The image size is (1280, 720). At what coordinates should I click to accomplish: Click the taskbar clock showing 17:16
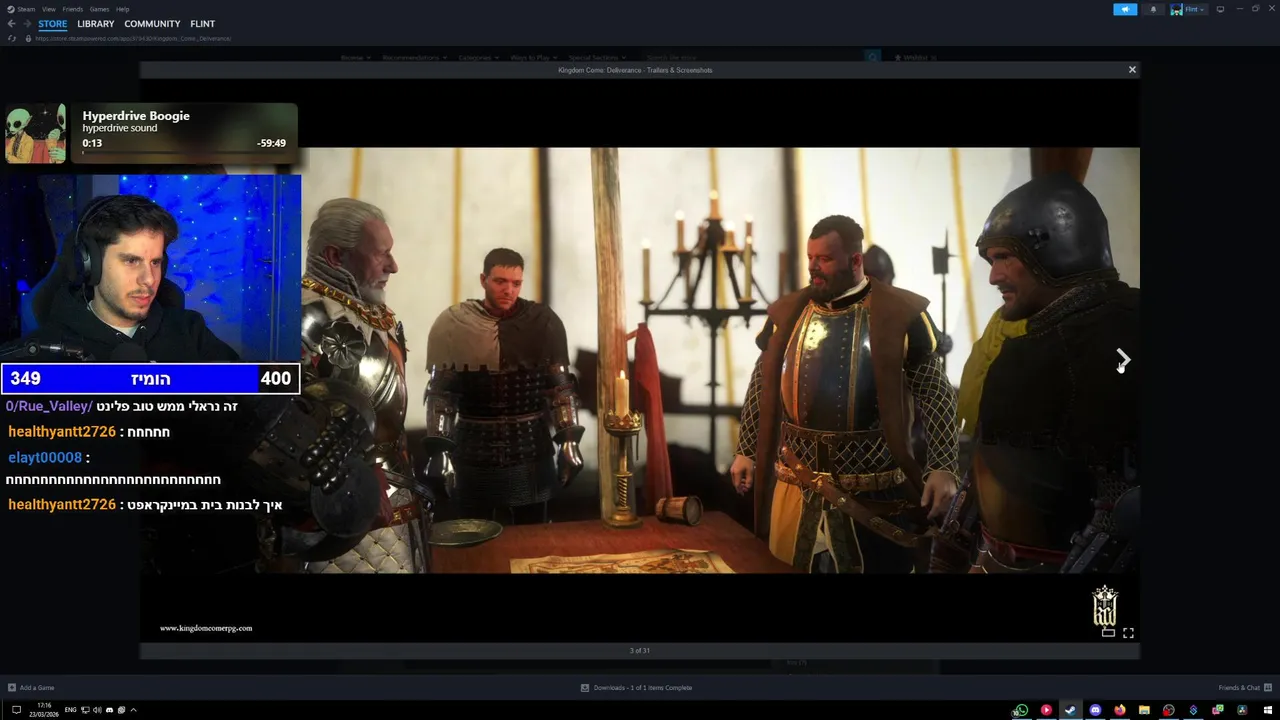[x=44, y=710]
